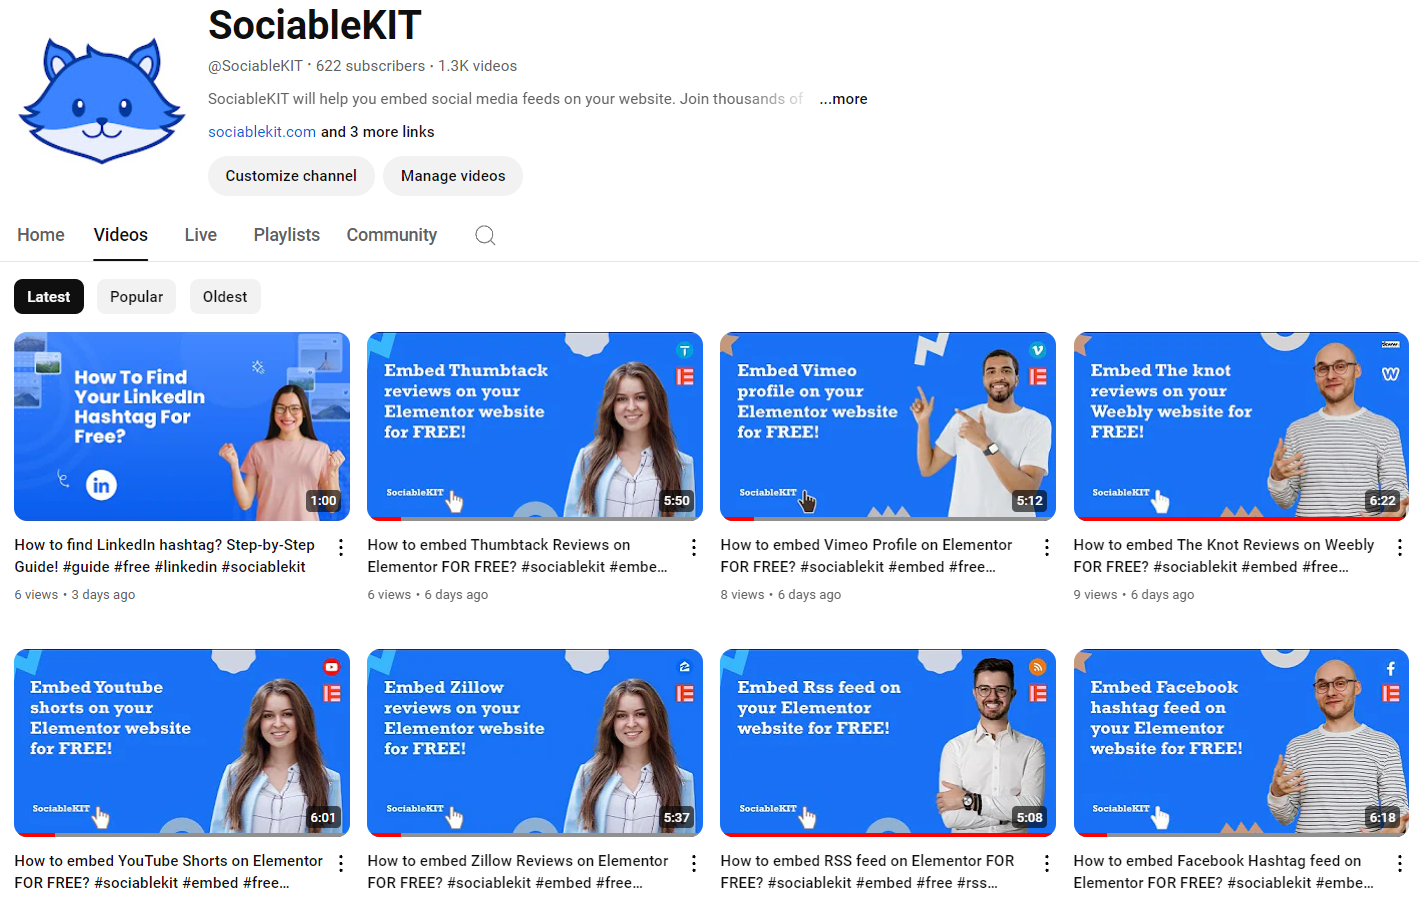Open options menu for Thumbtack Reviews video
This screenshot has width=1419, height=903.
[694, 547]
